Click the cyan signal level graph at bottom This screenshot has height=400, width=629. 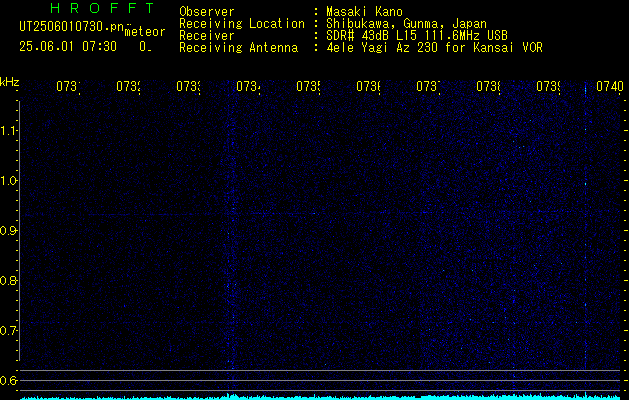(321, 397)
